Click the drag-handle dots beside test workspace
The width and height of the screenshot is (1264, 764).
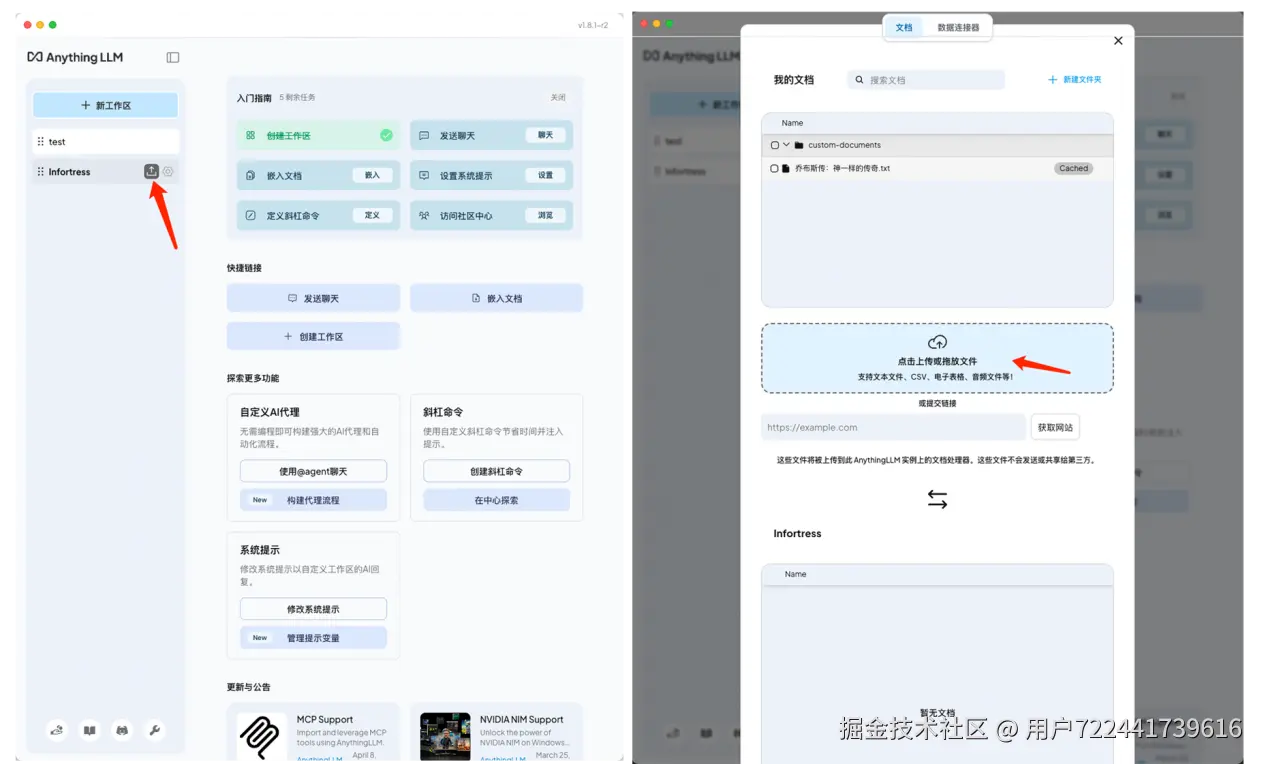41,142
